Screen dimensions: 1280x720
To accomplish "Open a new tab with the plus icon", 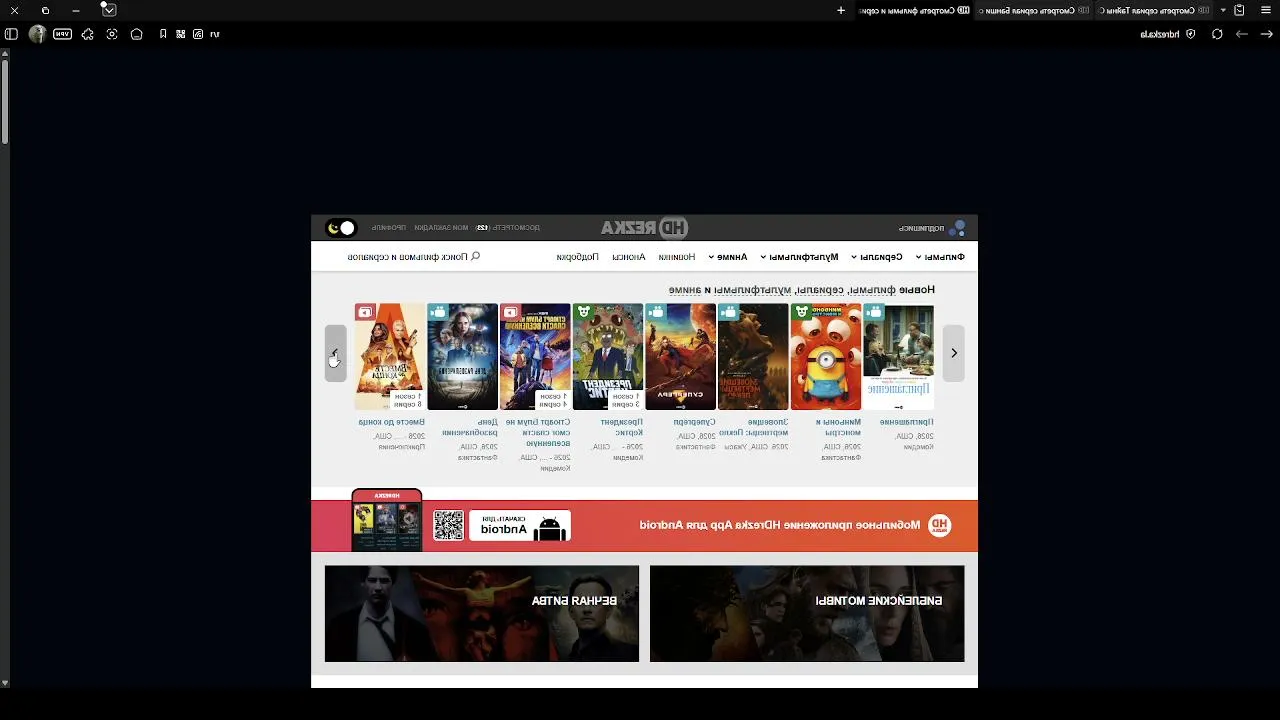I will click(841, 10).
